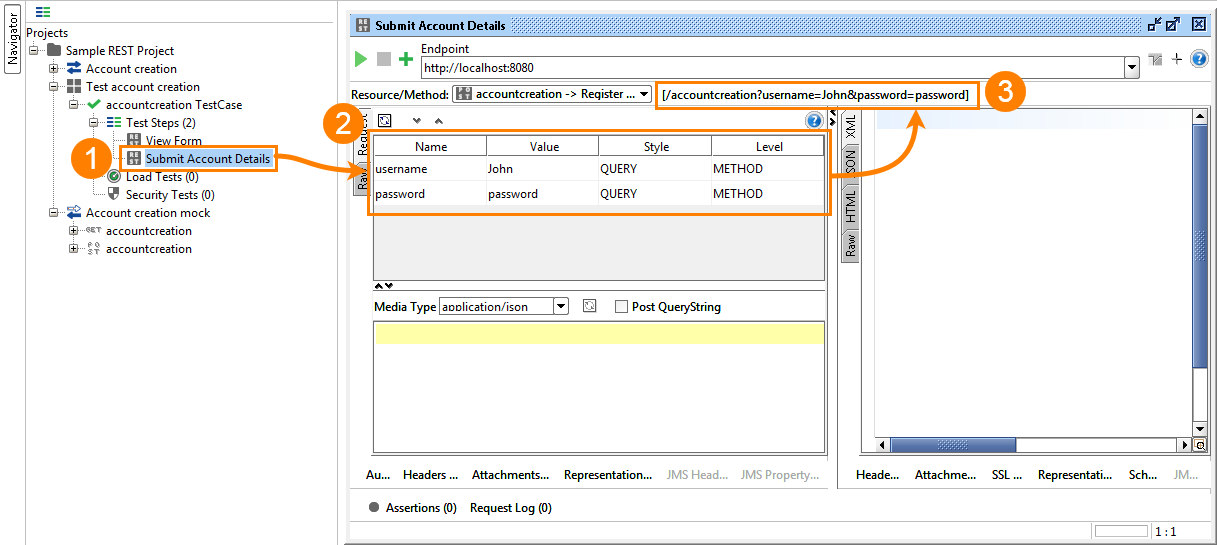
Task: Switch to the response HTML tab
Action: pos(851,206)
